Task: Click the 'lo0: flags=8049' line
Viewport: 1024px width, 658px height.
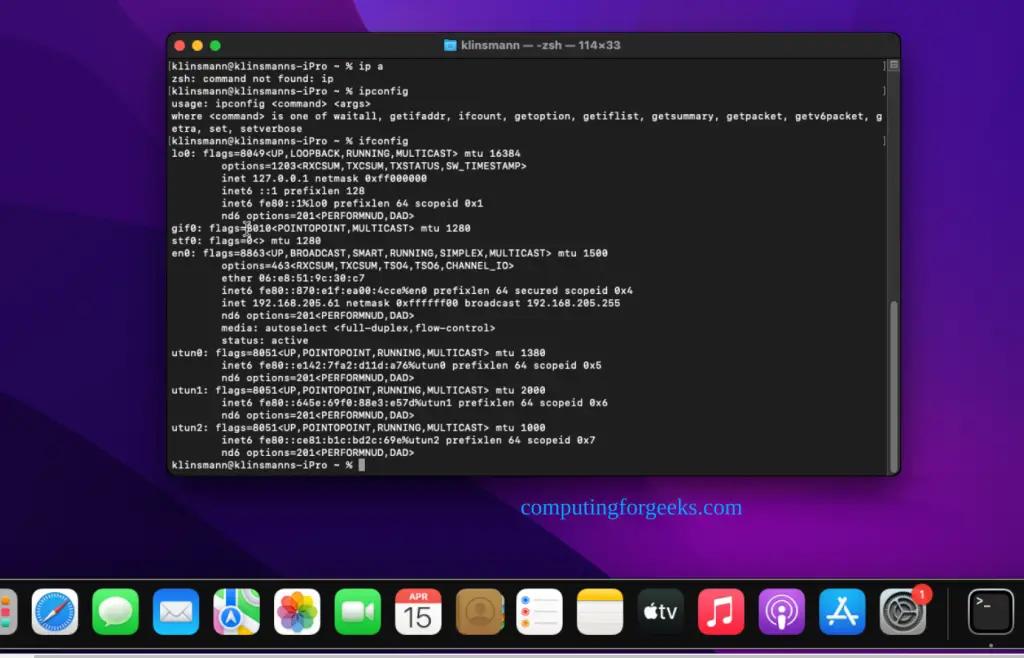Action: [346, 154]
